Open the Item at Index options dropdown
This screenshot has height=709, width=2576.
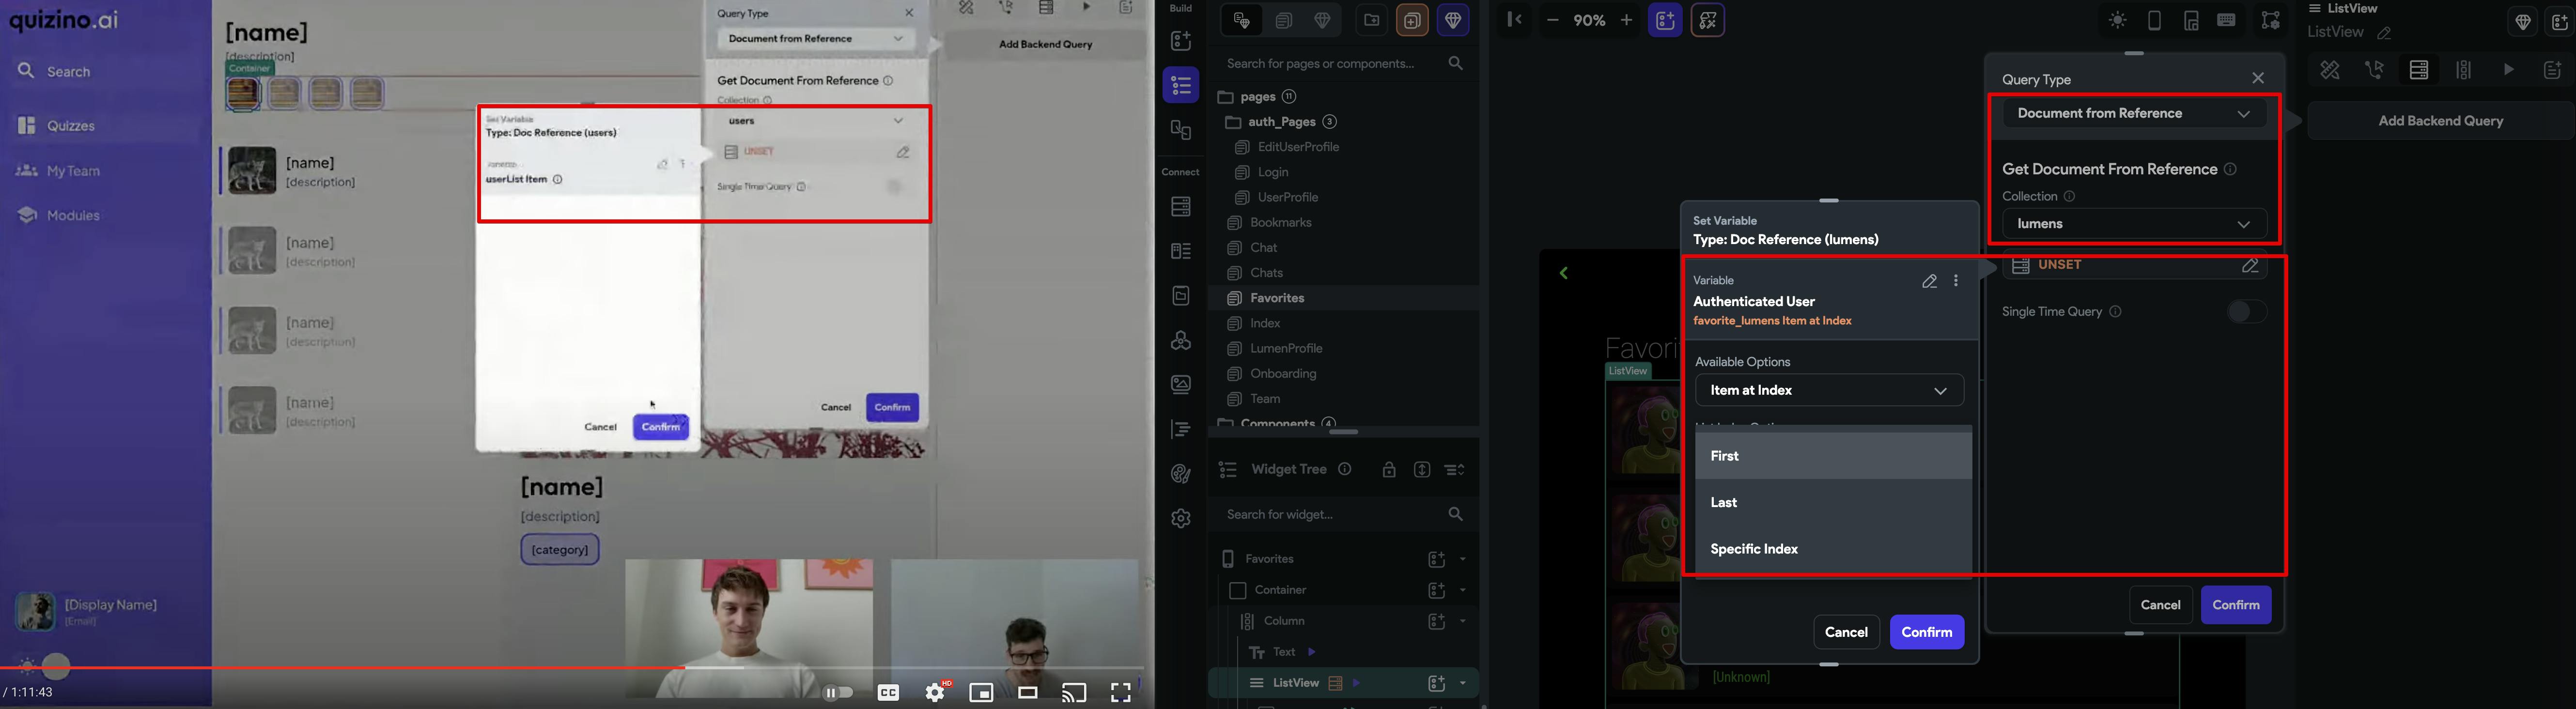pyautogui.click(x=1829, y=390)
